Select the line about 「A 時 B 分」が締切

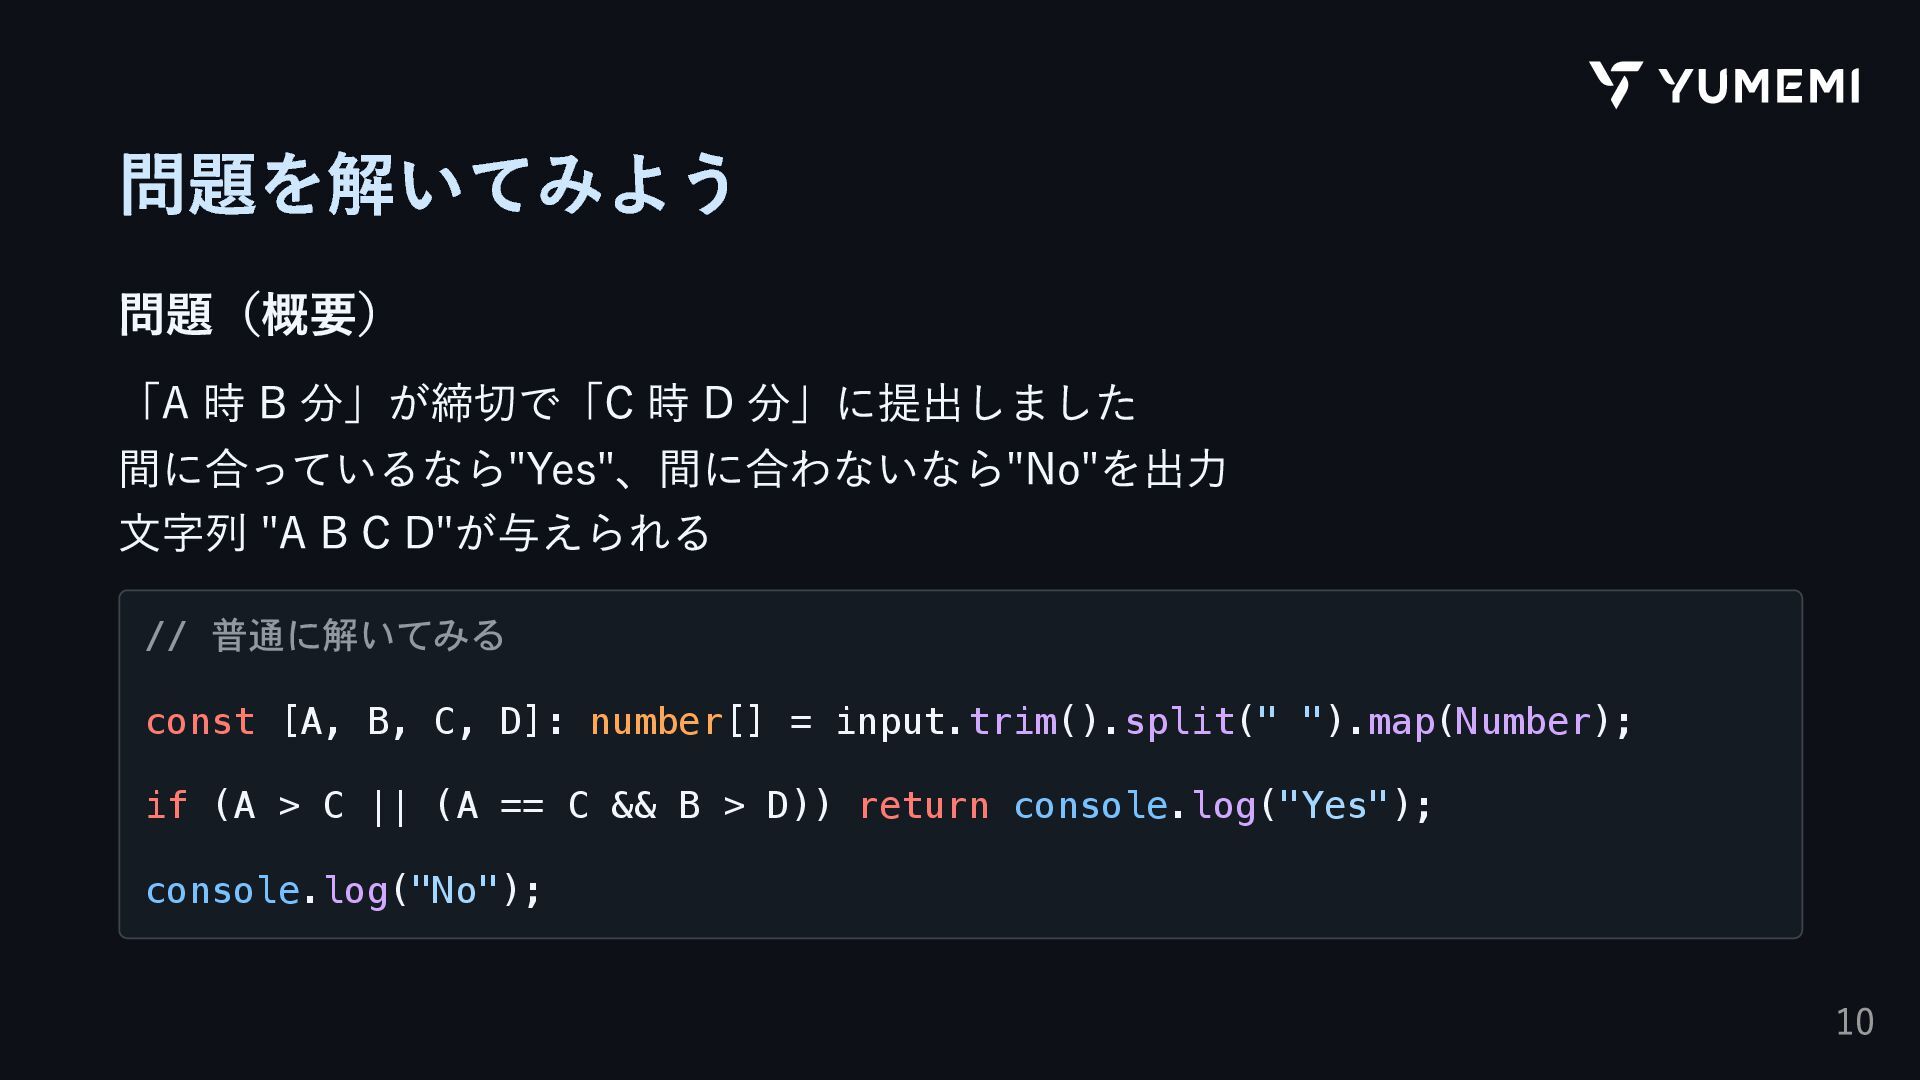[629, 403]
